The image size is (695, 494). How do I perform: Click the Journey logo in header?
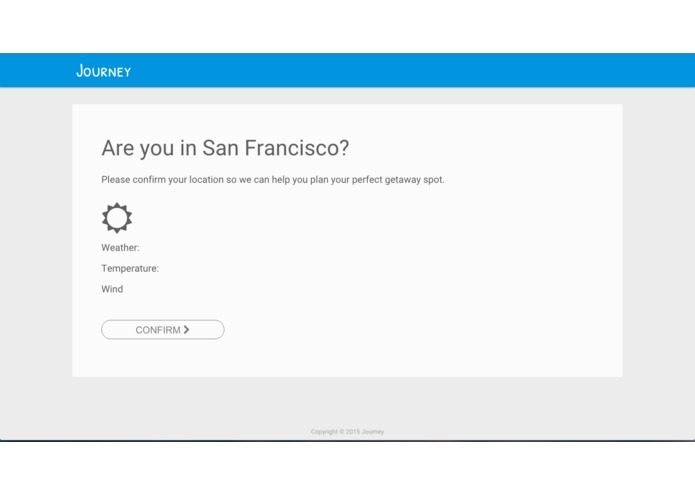pyautogui.click(x=104, y=71)
